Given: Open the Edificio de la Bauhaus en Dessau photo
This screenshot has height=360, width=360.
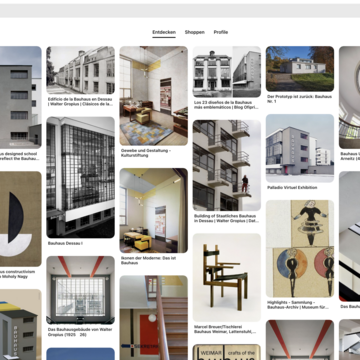Looking at the screenshot, I should click(x=80, y=70).
